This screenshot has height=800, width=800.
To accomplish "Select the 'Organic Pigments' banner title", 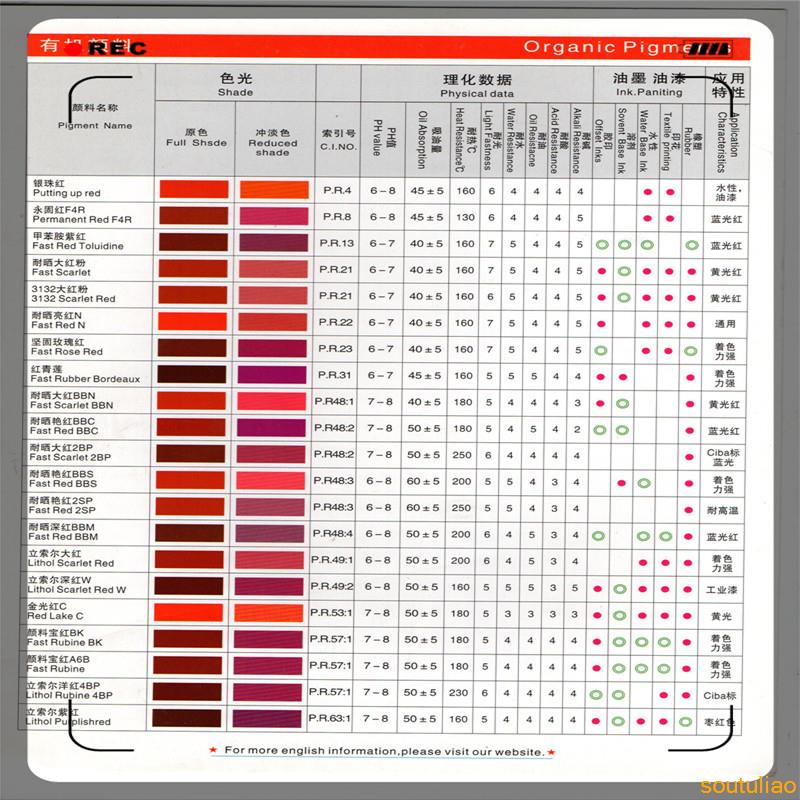I will [627, 47].
